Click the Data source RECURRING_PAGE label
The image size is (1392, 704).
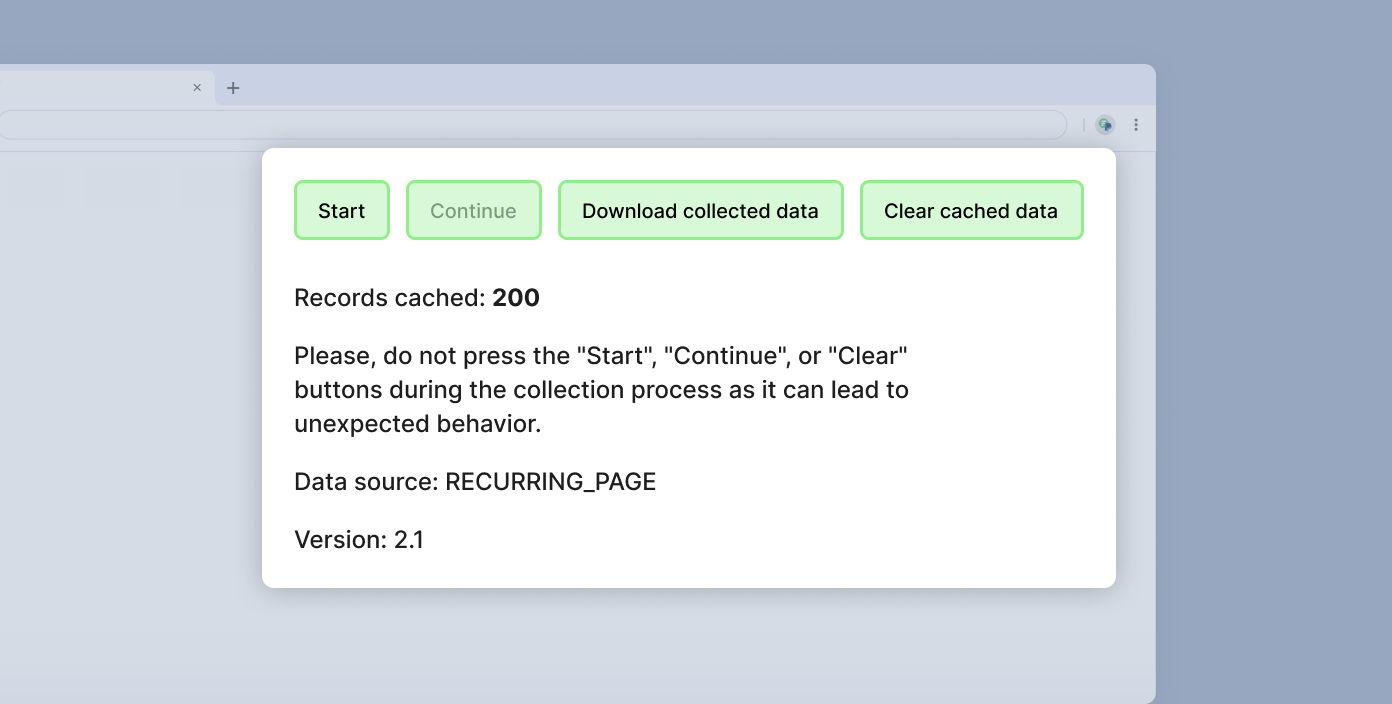(x=474, y=481)
